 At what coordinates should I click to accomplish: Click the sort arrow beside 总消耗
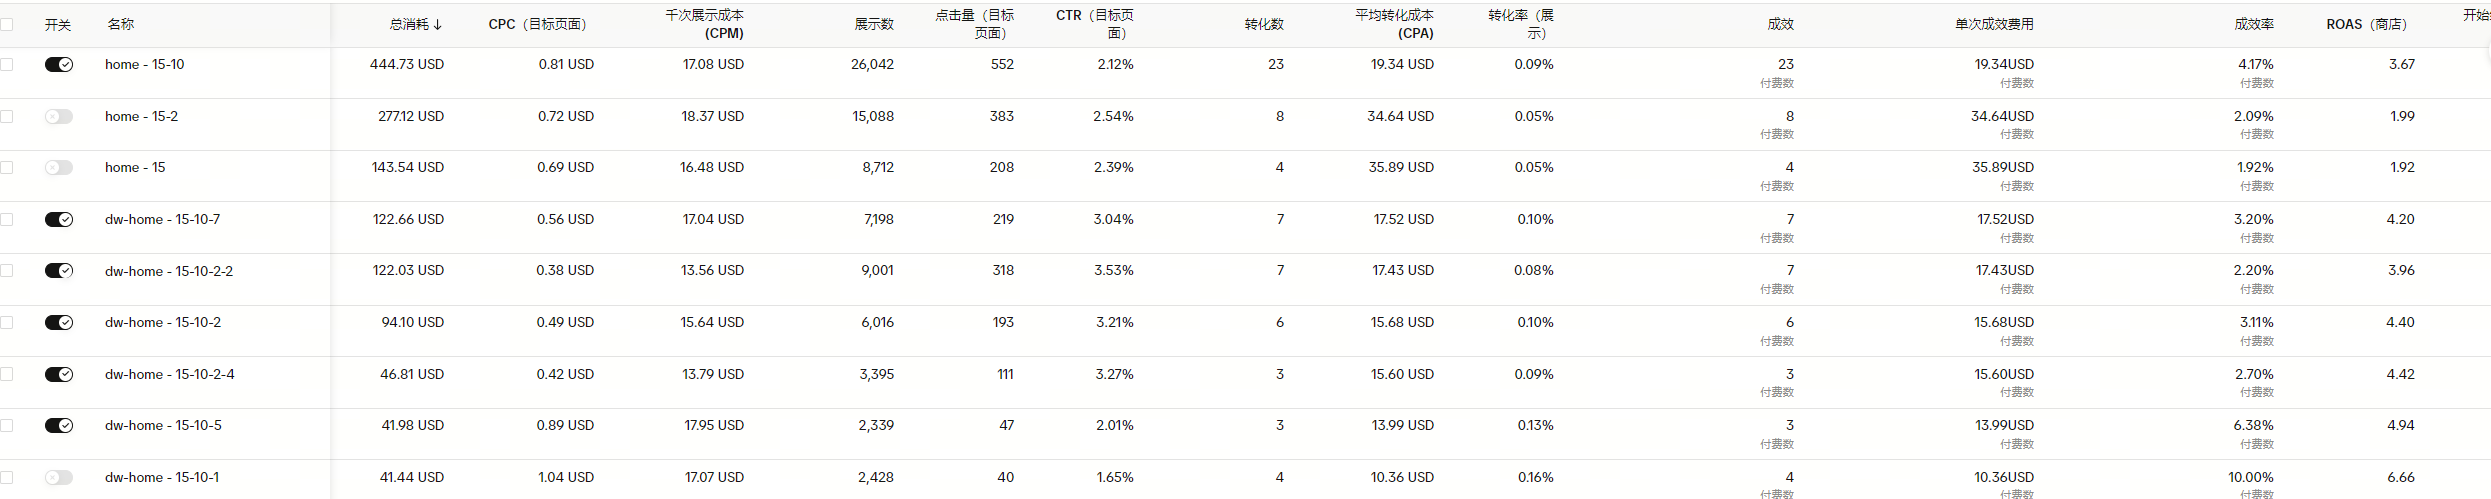point(438,25)
